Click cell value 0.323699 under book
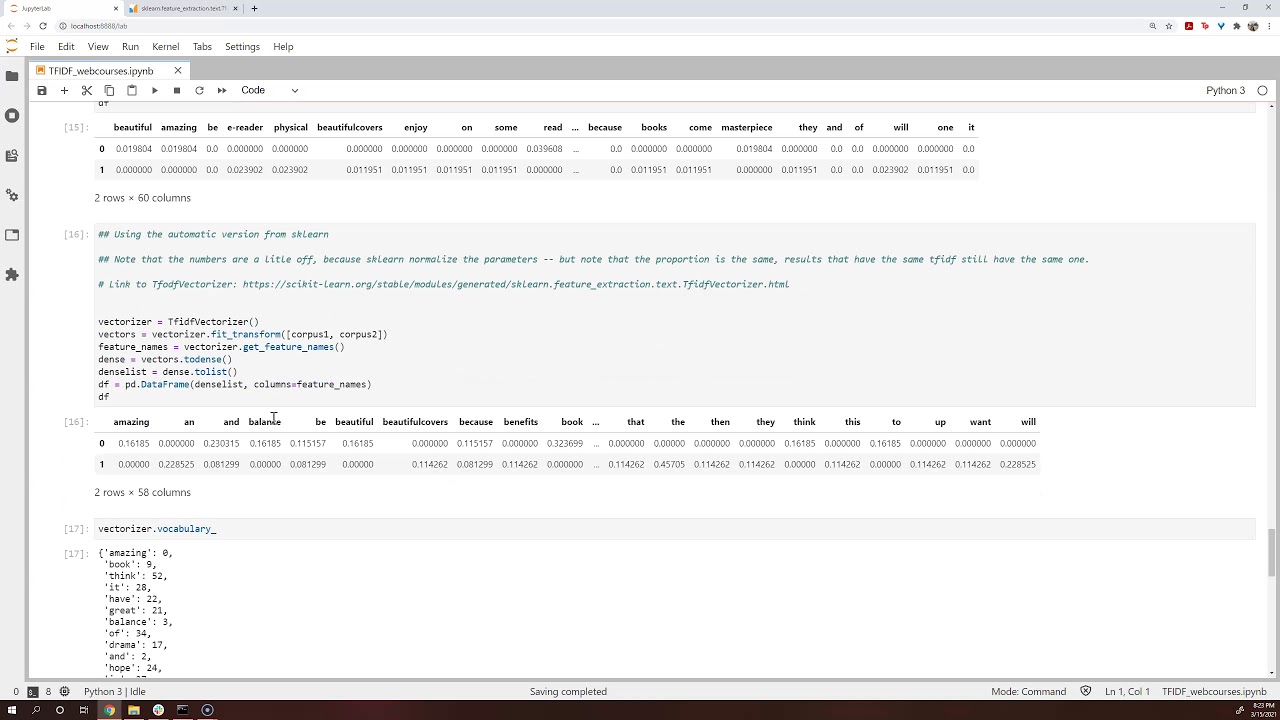This screenshot has height=720, width=1280. [565, 443]
